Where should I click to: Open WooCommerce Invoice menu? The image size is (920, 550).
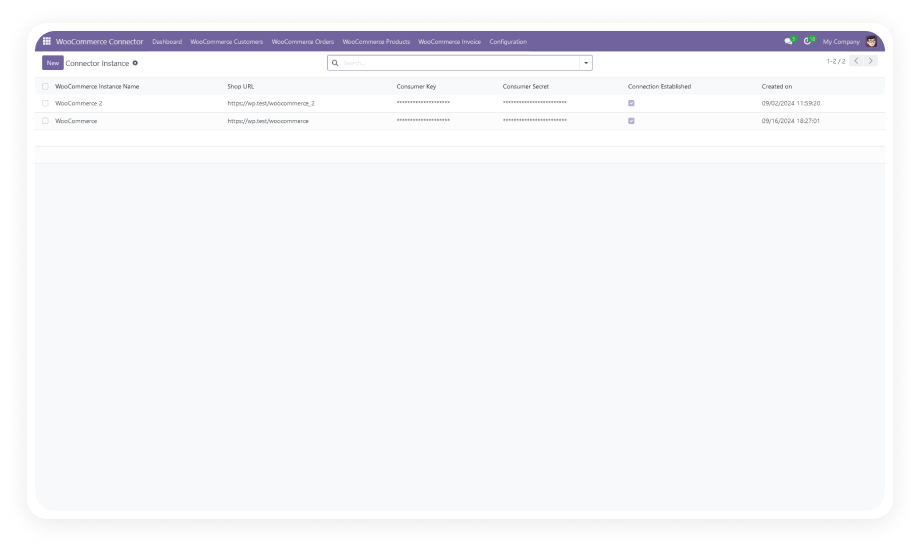coord(449,42)
